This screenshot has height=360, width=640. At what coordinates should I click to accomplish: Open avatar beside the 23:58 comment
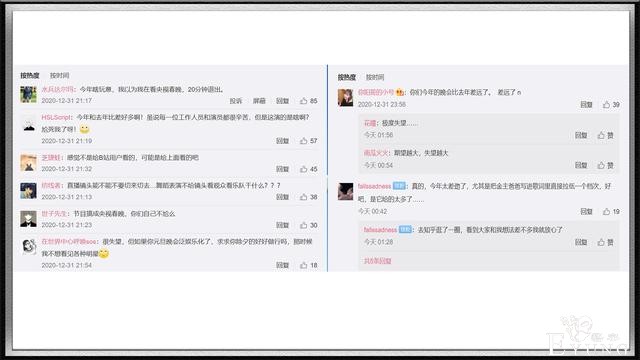[345, 98]
